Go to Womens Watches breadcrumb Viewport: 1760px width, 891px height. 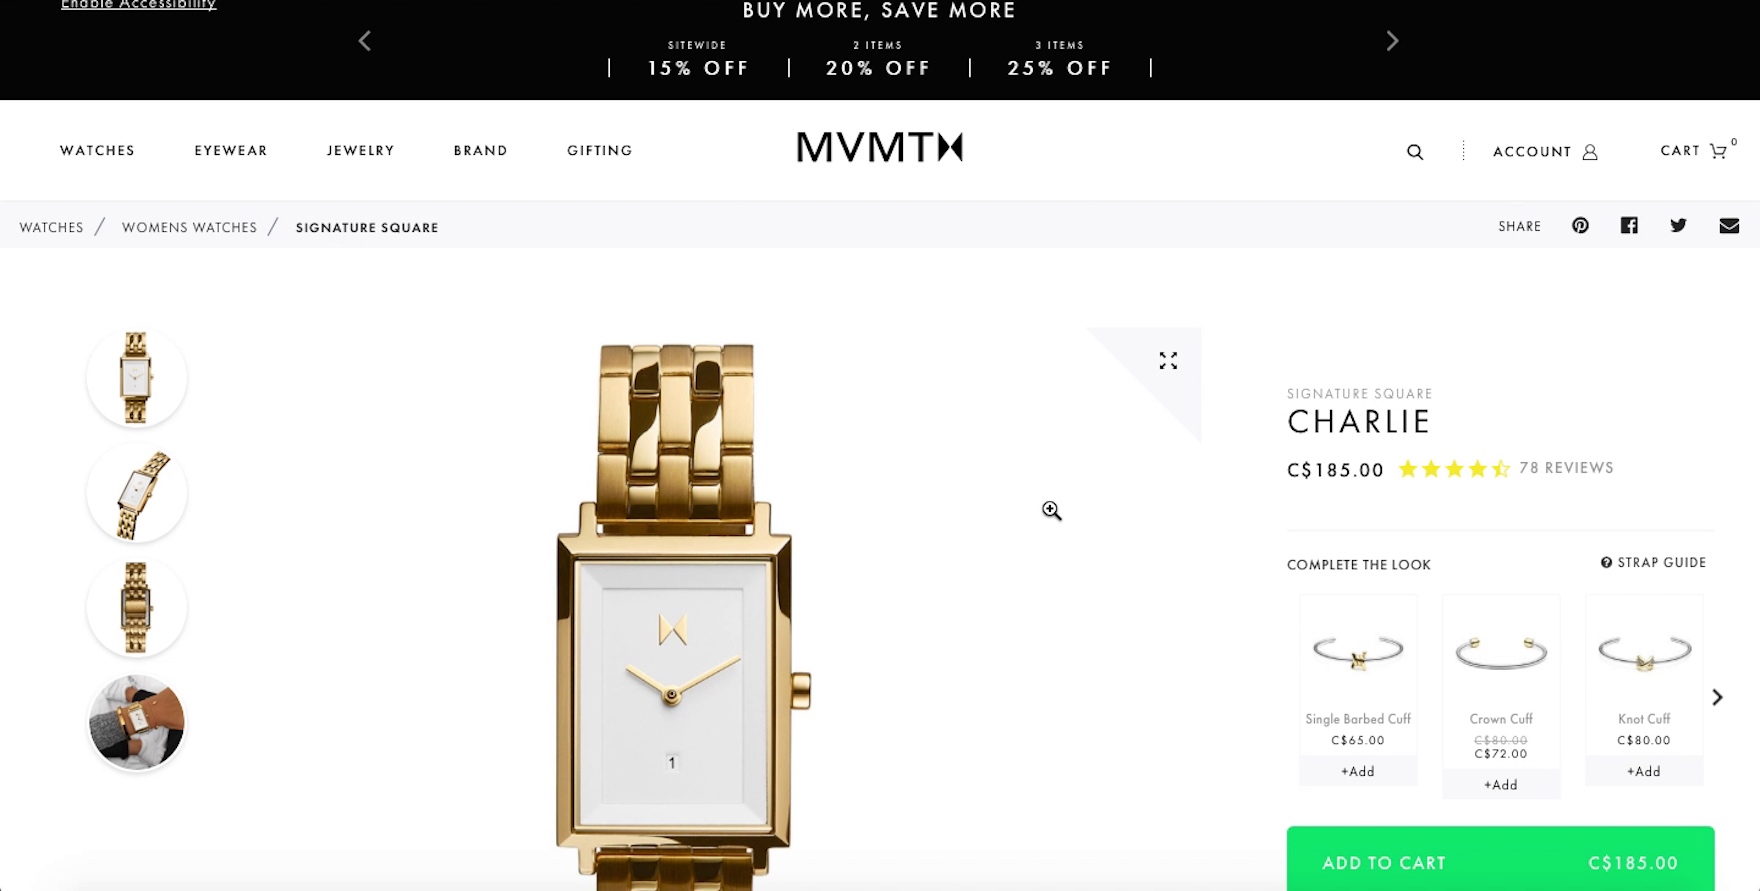pyautogui.click(x=189, y=227)
